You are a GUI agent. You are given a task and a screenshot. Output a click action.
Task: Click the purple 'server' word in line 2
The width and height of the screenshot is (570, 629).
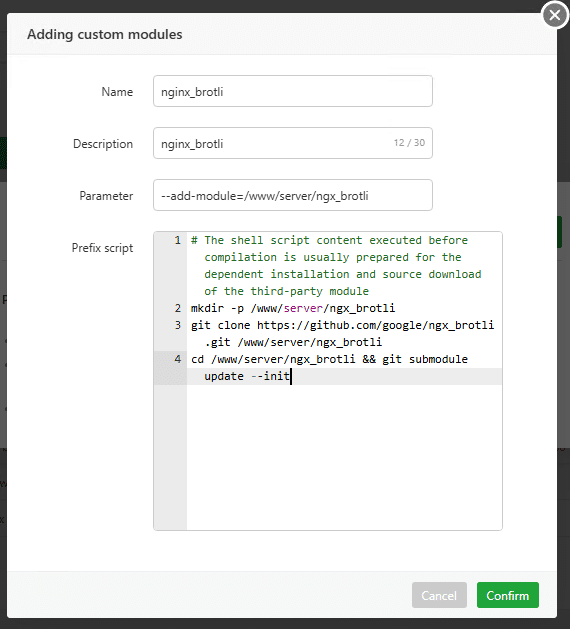pos(303,308)
